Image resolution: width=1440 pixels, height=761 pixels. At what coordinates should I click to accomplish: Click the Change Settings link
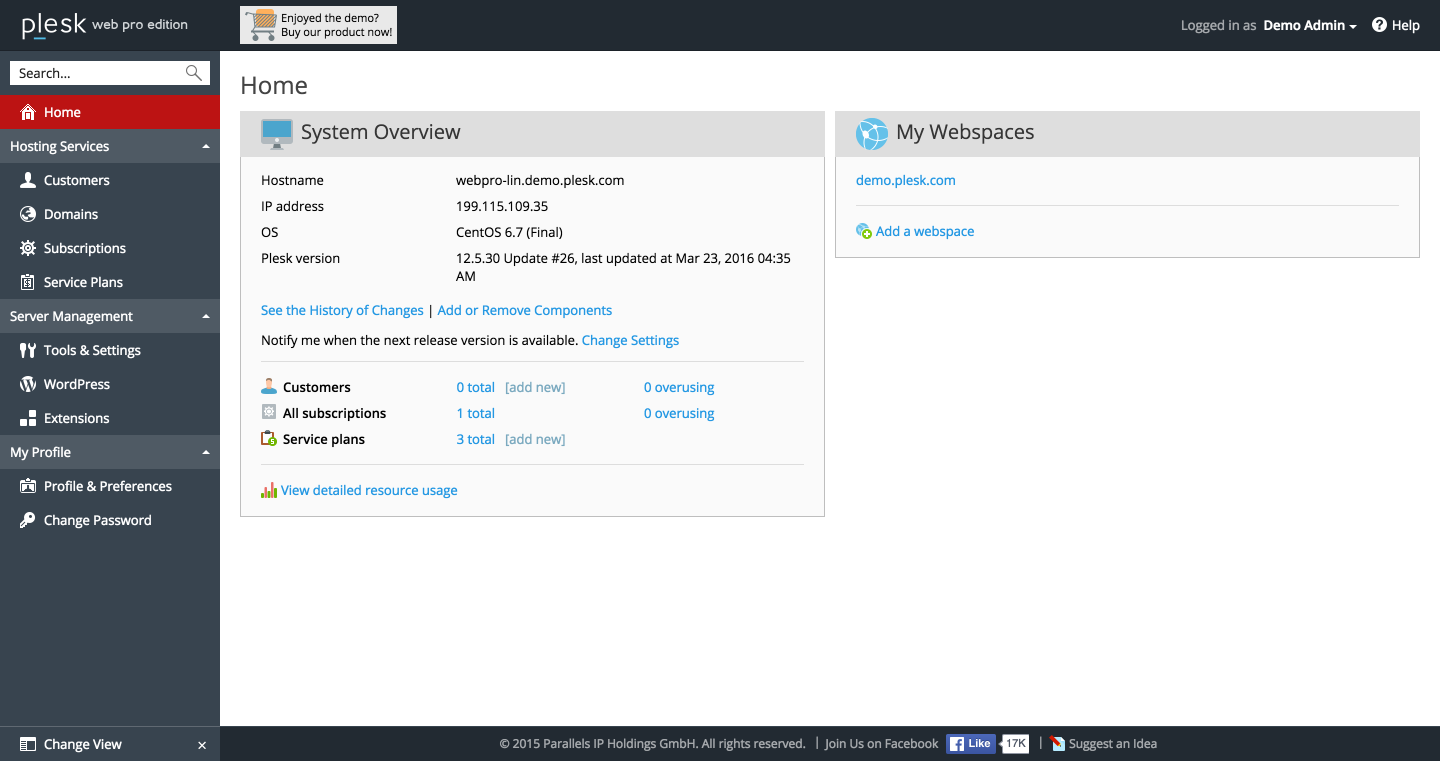click(x=630, y=340)
